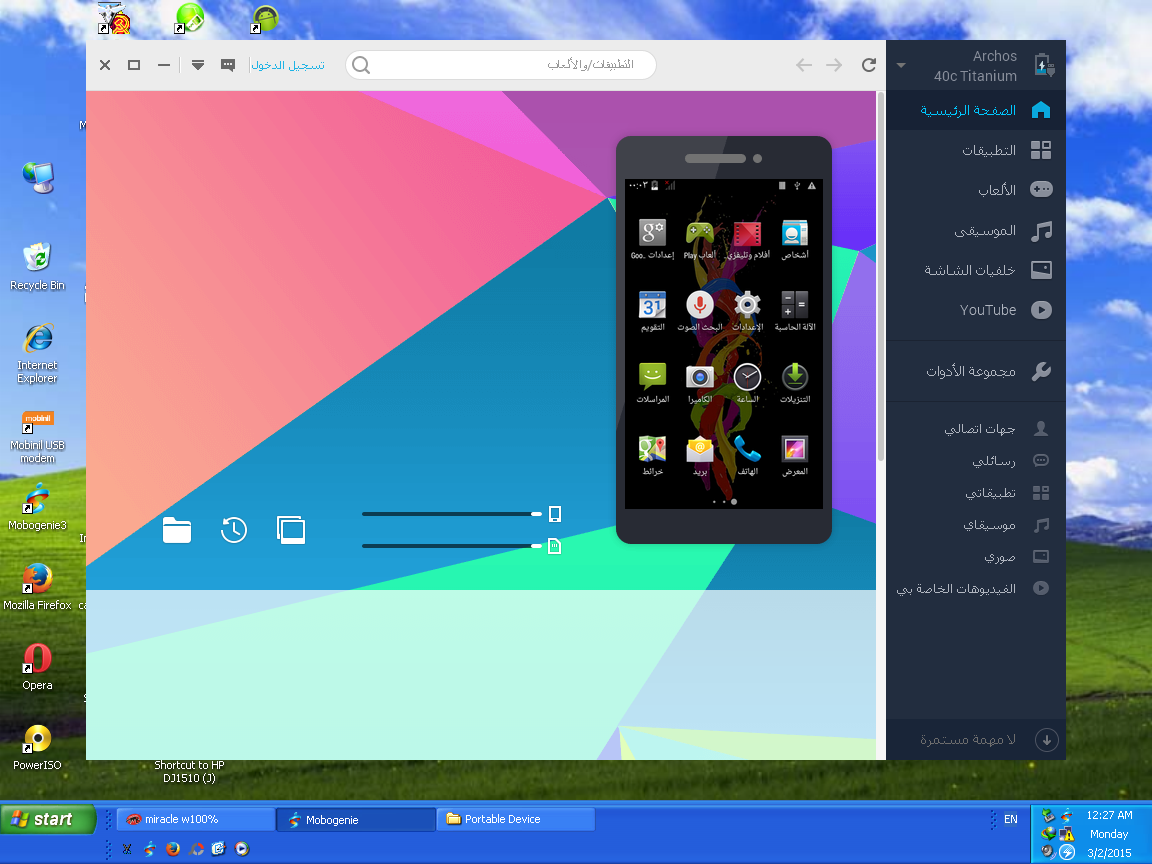Open the file manager folder icon

(176, 530)
